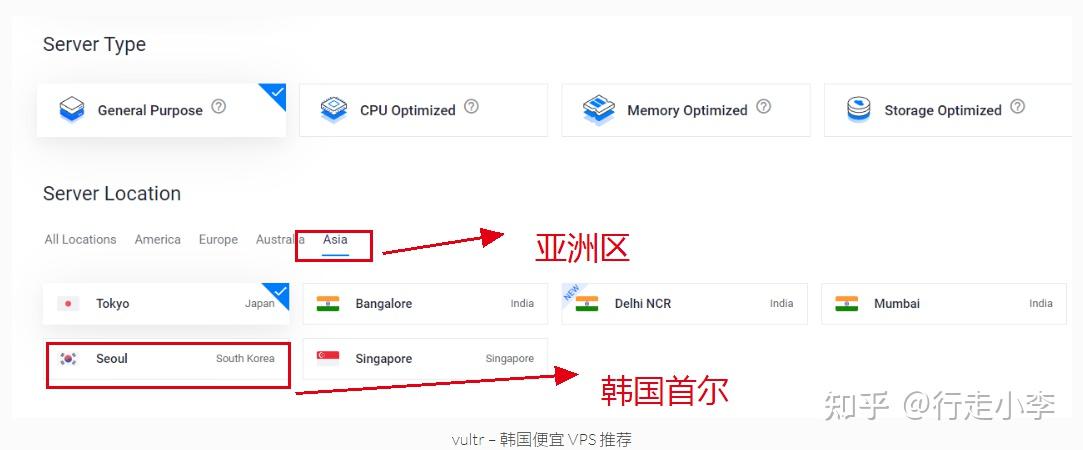Image resolution: width=1083 pixels, height=450 pixels.
Task: Select Seoul South Korea location
Action: click(166, 359)
